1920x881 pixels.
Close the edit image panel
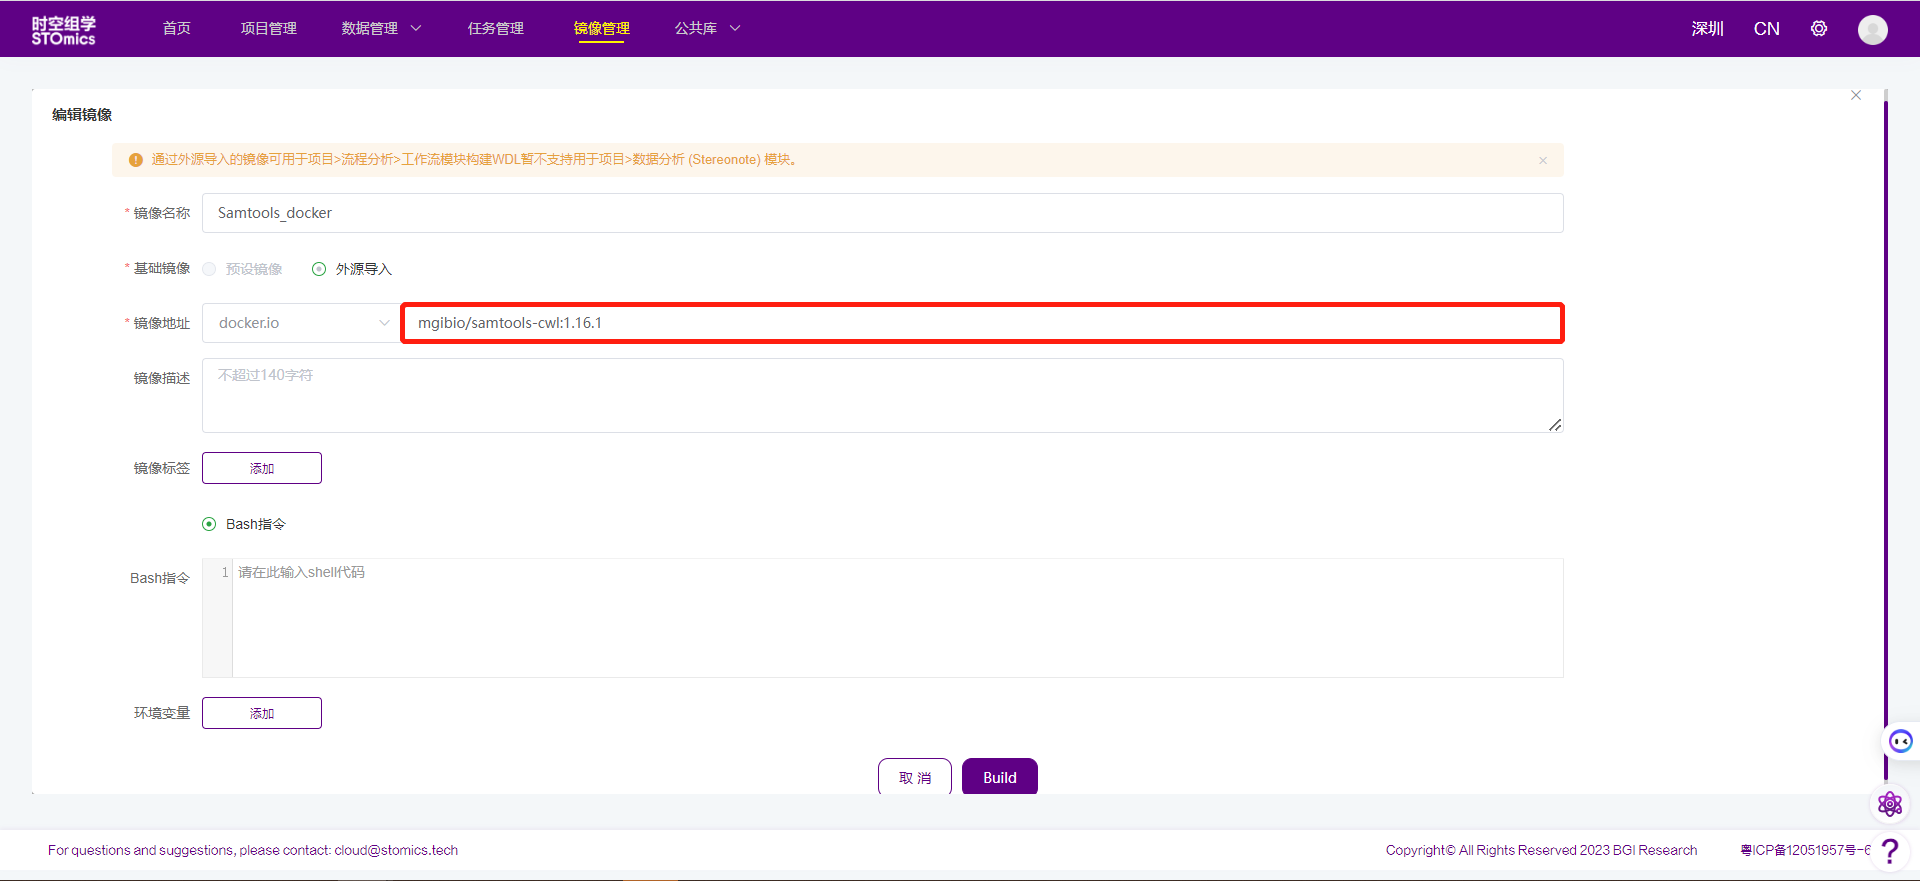(1855, 96)
